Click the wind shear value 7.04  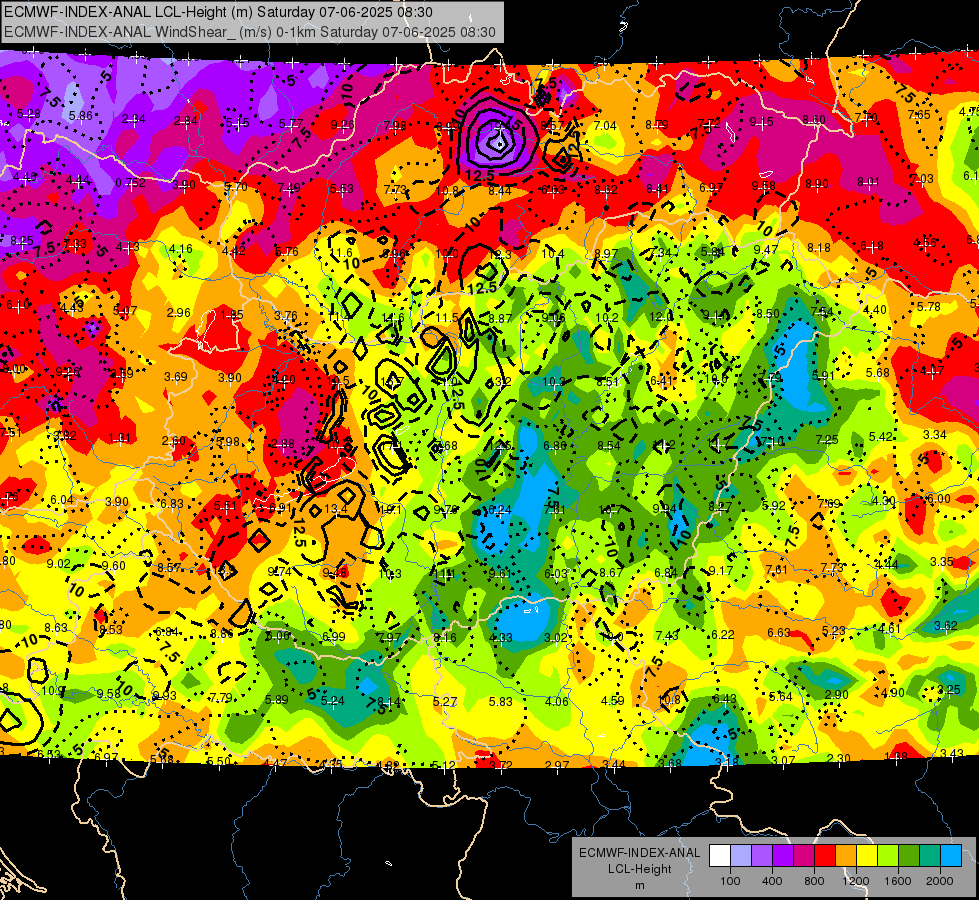click(605, 126)
